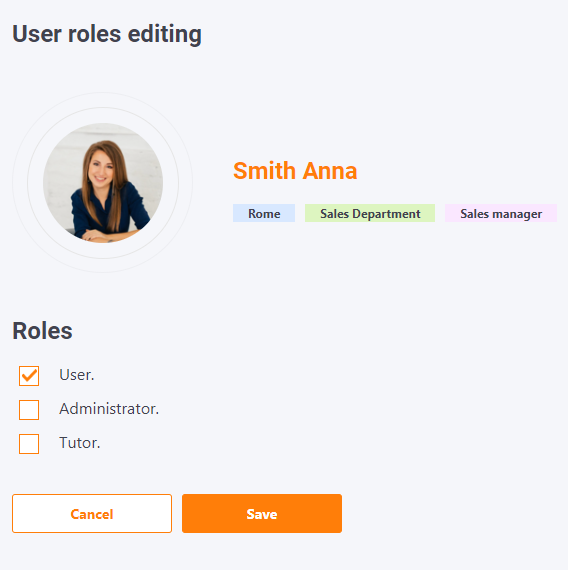This screenshot has width=568, height=570.
Task: Click the 'User.' role label
Action: [77, 375]
